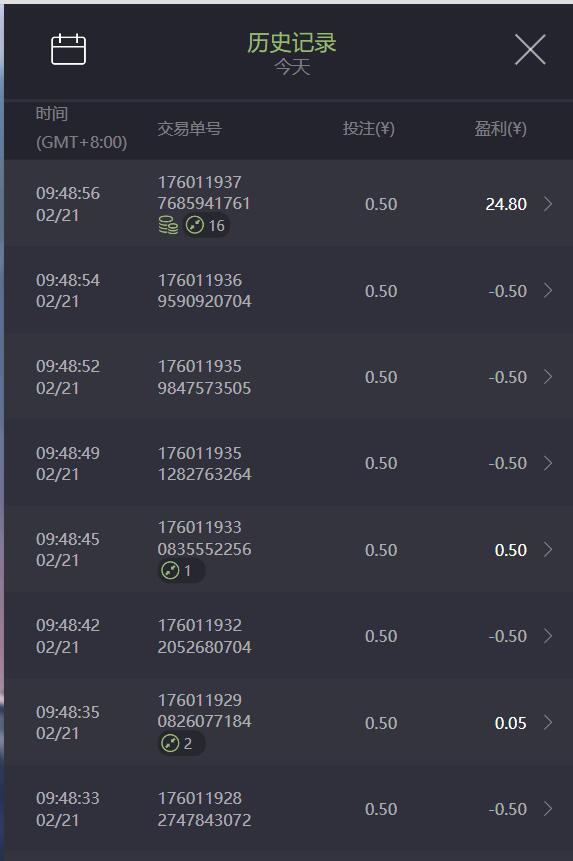Click the 盈利(¥) column header
The height and width of the screenshot is (861, 573).
(x=500, y=129)
